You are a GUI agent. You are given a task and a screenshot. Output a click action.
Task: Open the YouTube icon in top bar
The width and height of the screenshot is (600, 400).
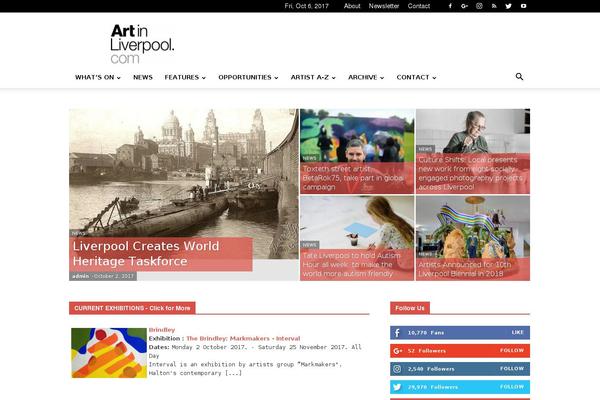523,6
